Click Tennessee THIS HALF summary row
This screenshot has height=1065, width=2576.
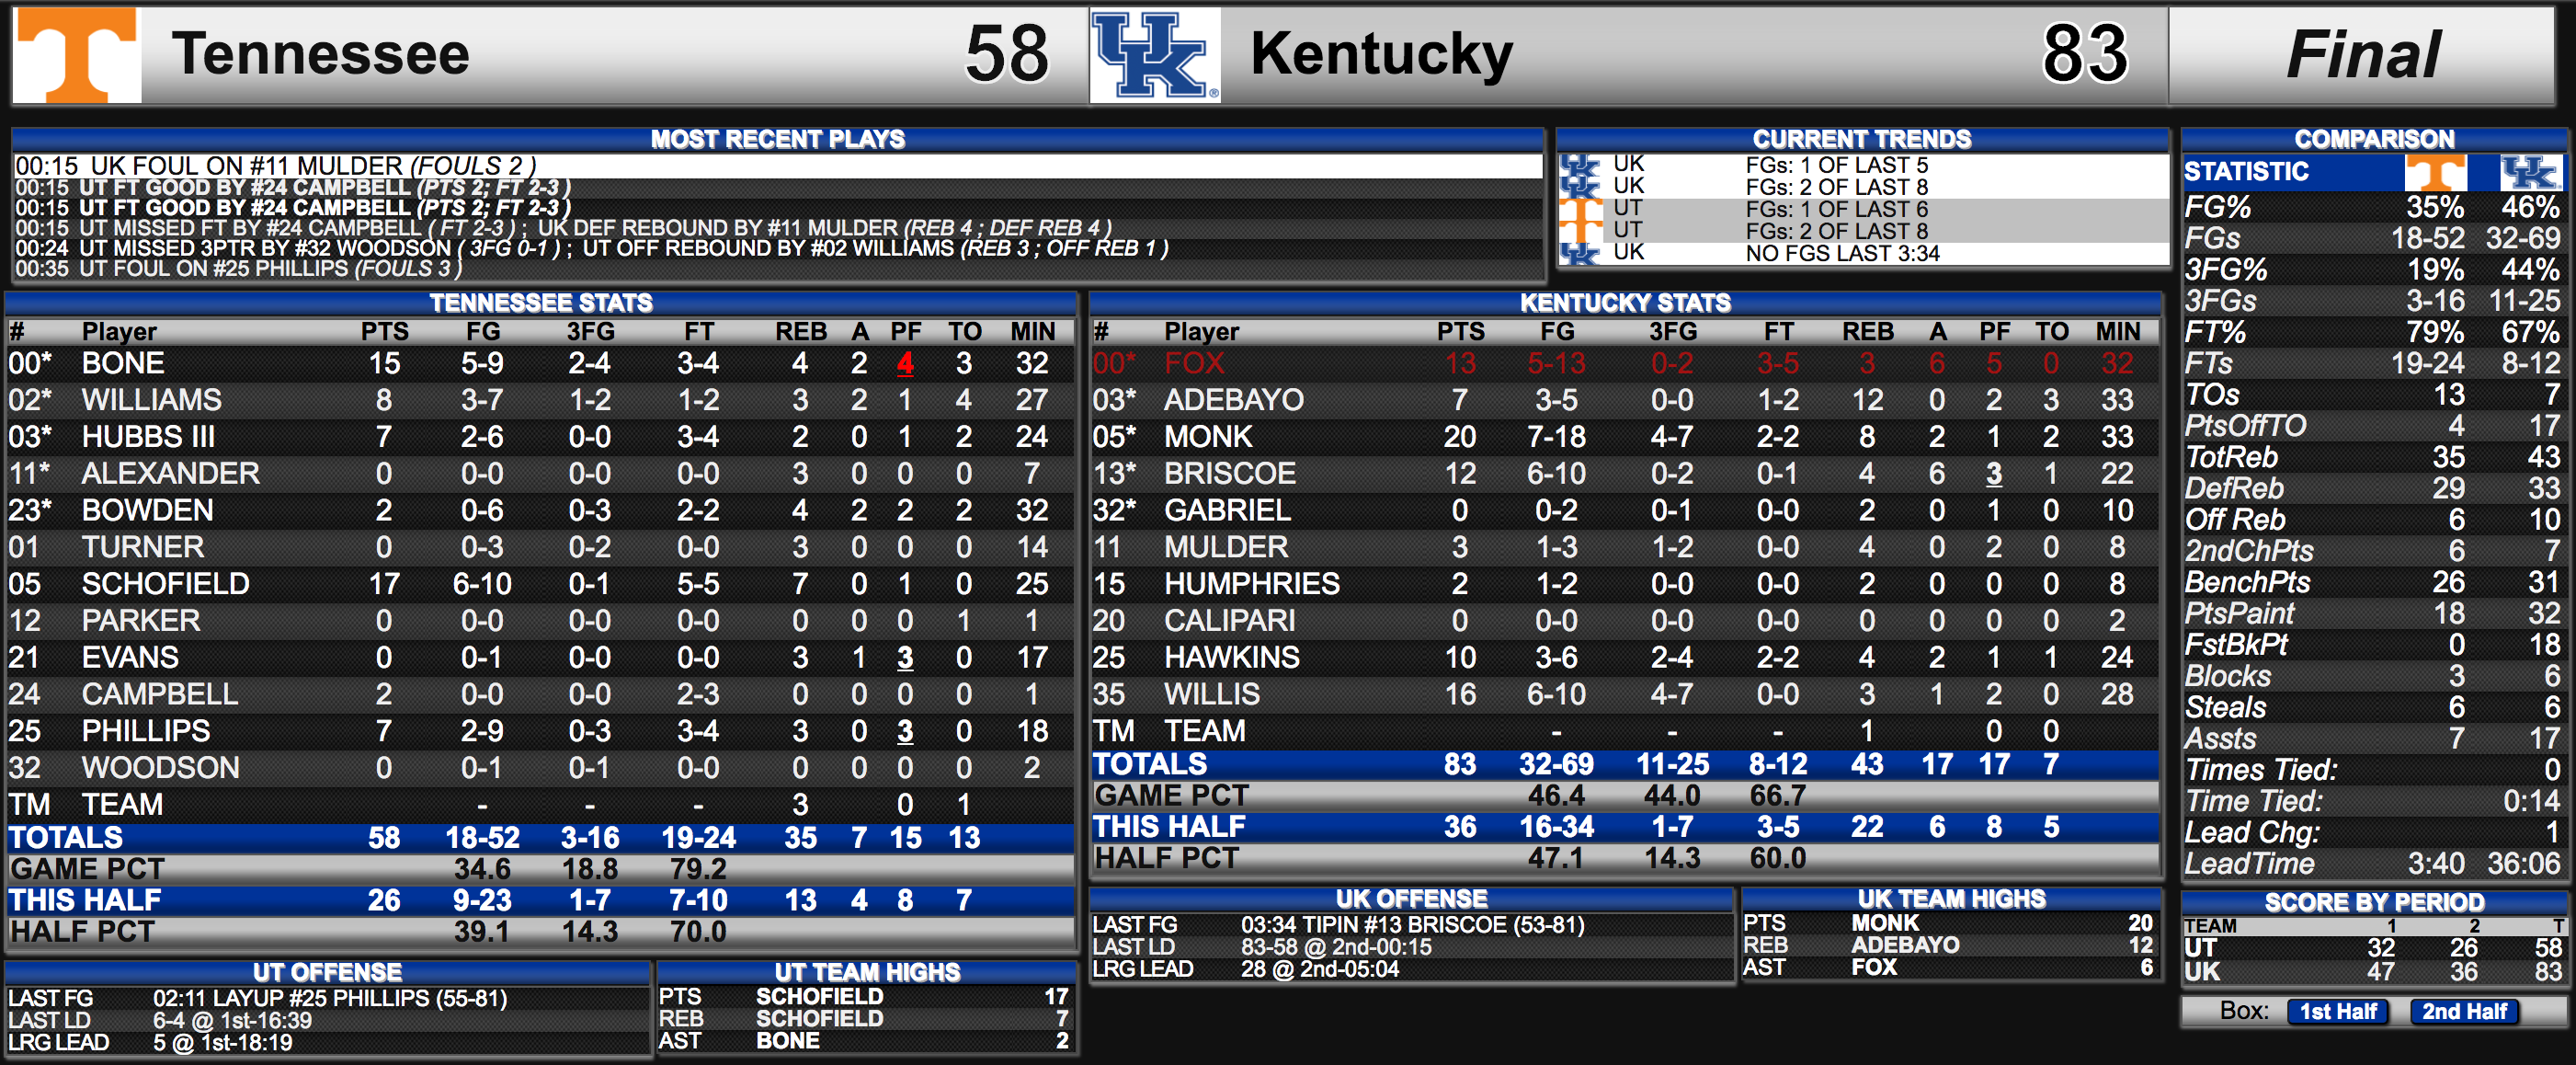[541, 901]
